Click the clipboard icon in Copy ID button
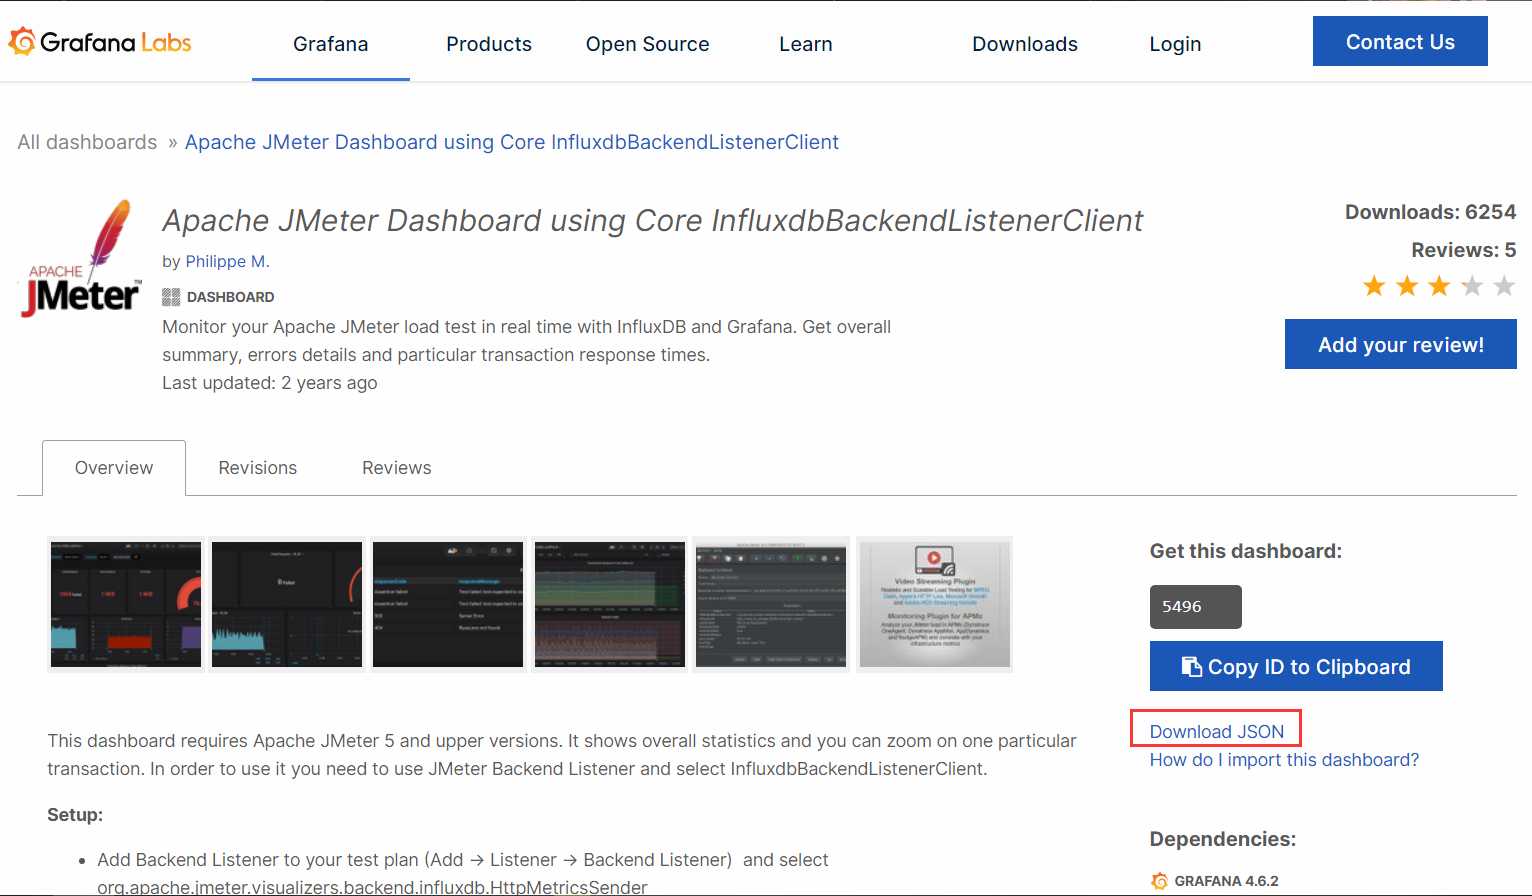The height and width of the screenshot is (896, 1532). coord(1192,667)
